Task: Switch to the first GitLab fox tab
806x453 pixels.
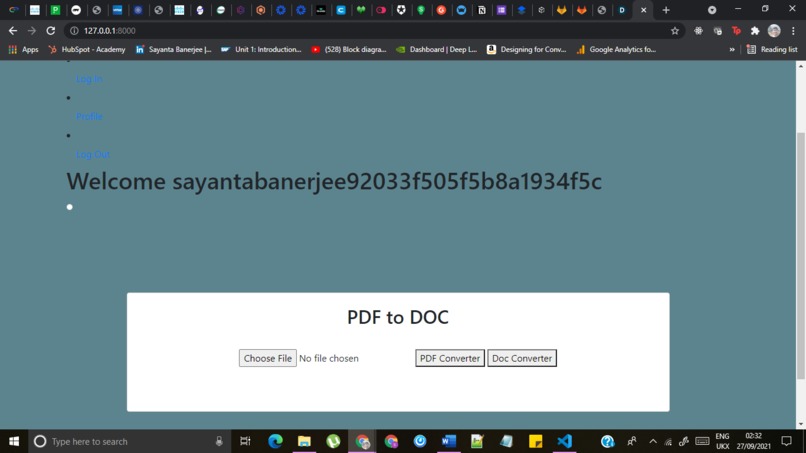Action: pyautogui.click(x=561, y=10)
